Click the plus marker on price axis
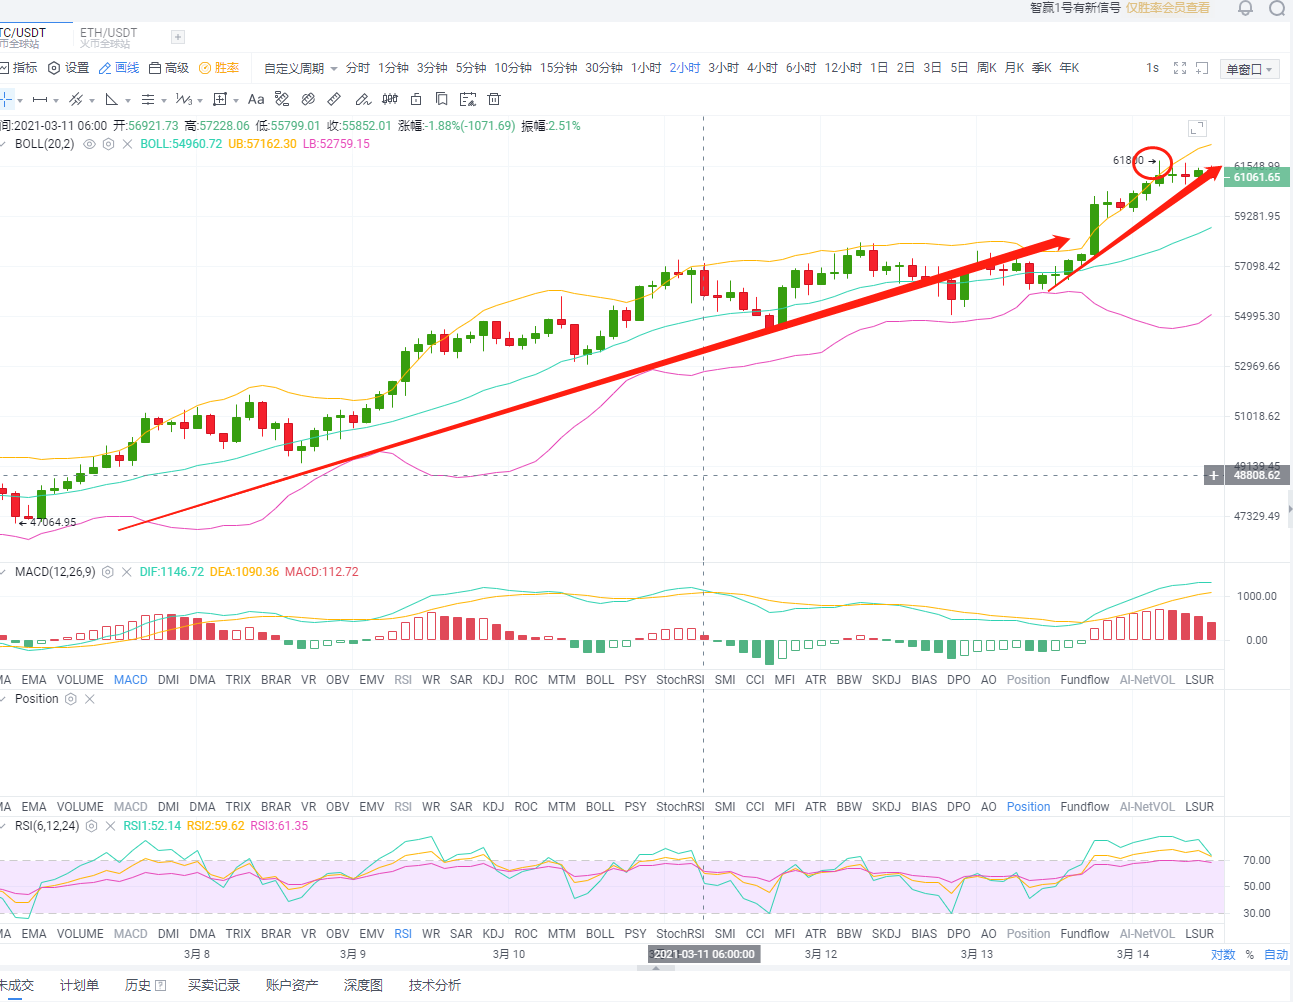 pos(1214,475)
